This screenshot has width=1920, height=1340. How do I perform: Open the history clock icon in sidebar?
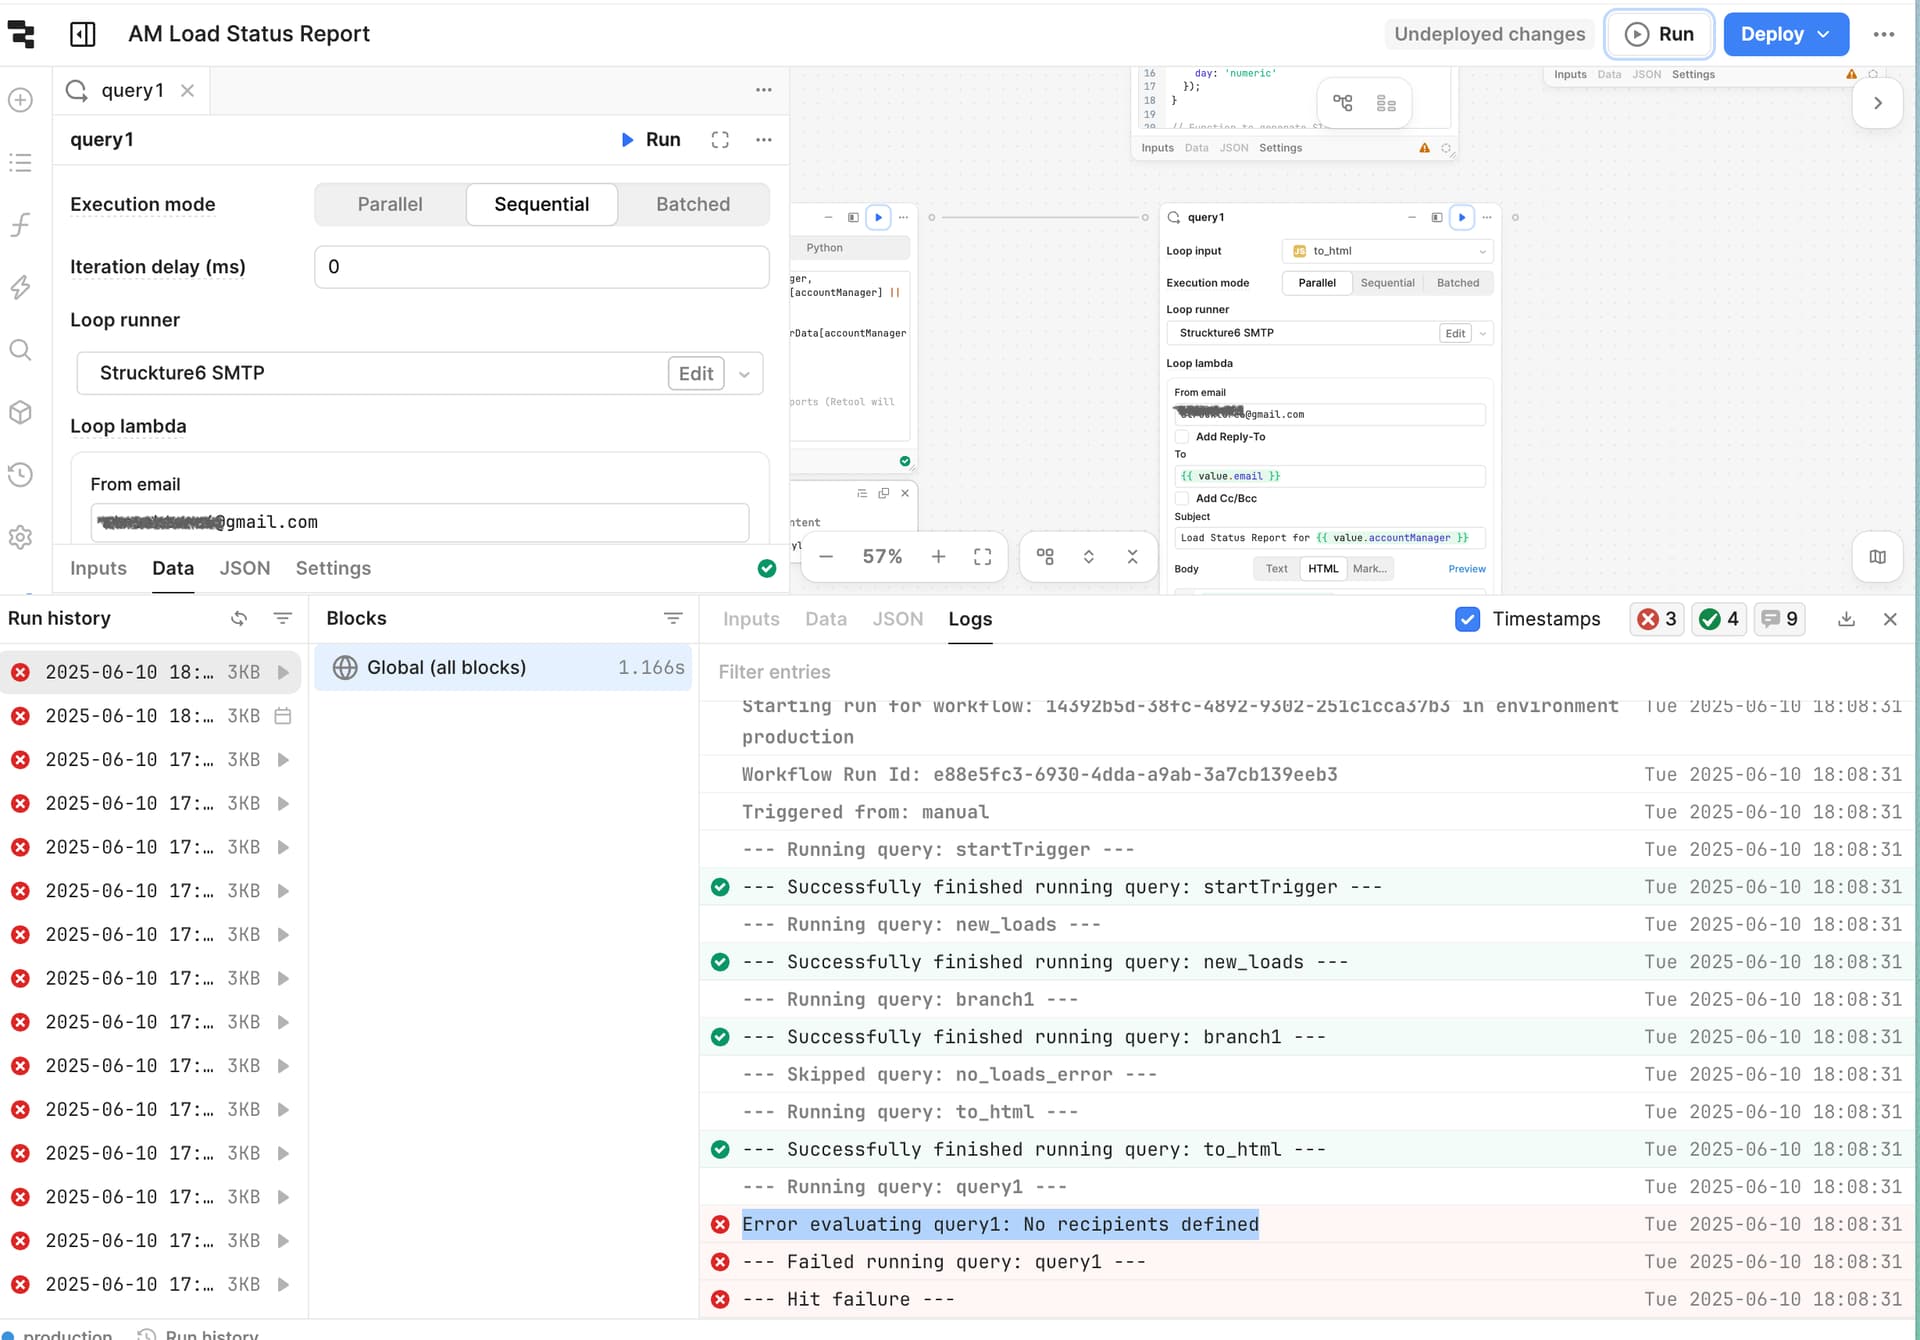[x=21, y=475]
